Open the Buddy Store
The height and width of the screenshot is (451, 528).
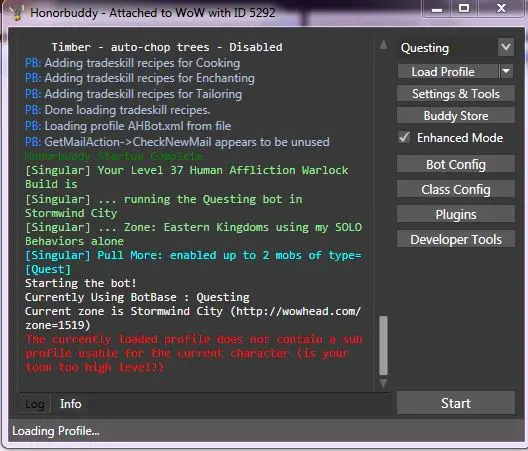click(456, 116)
